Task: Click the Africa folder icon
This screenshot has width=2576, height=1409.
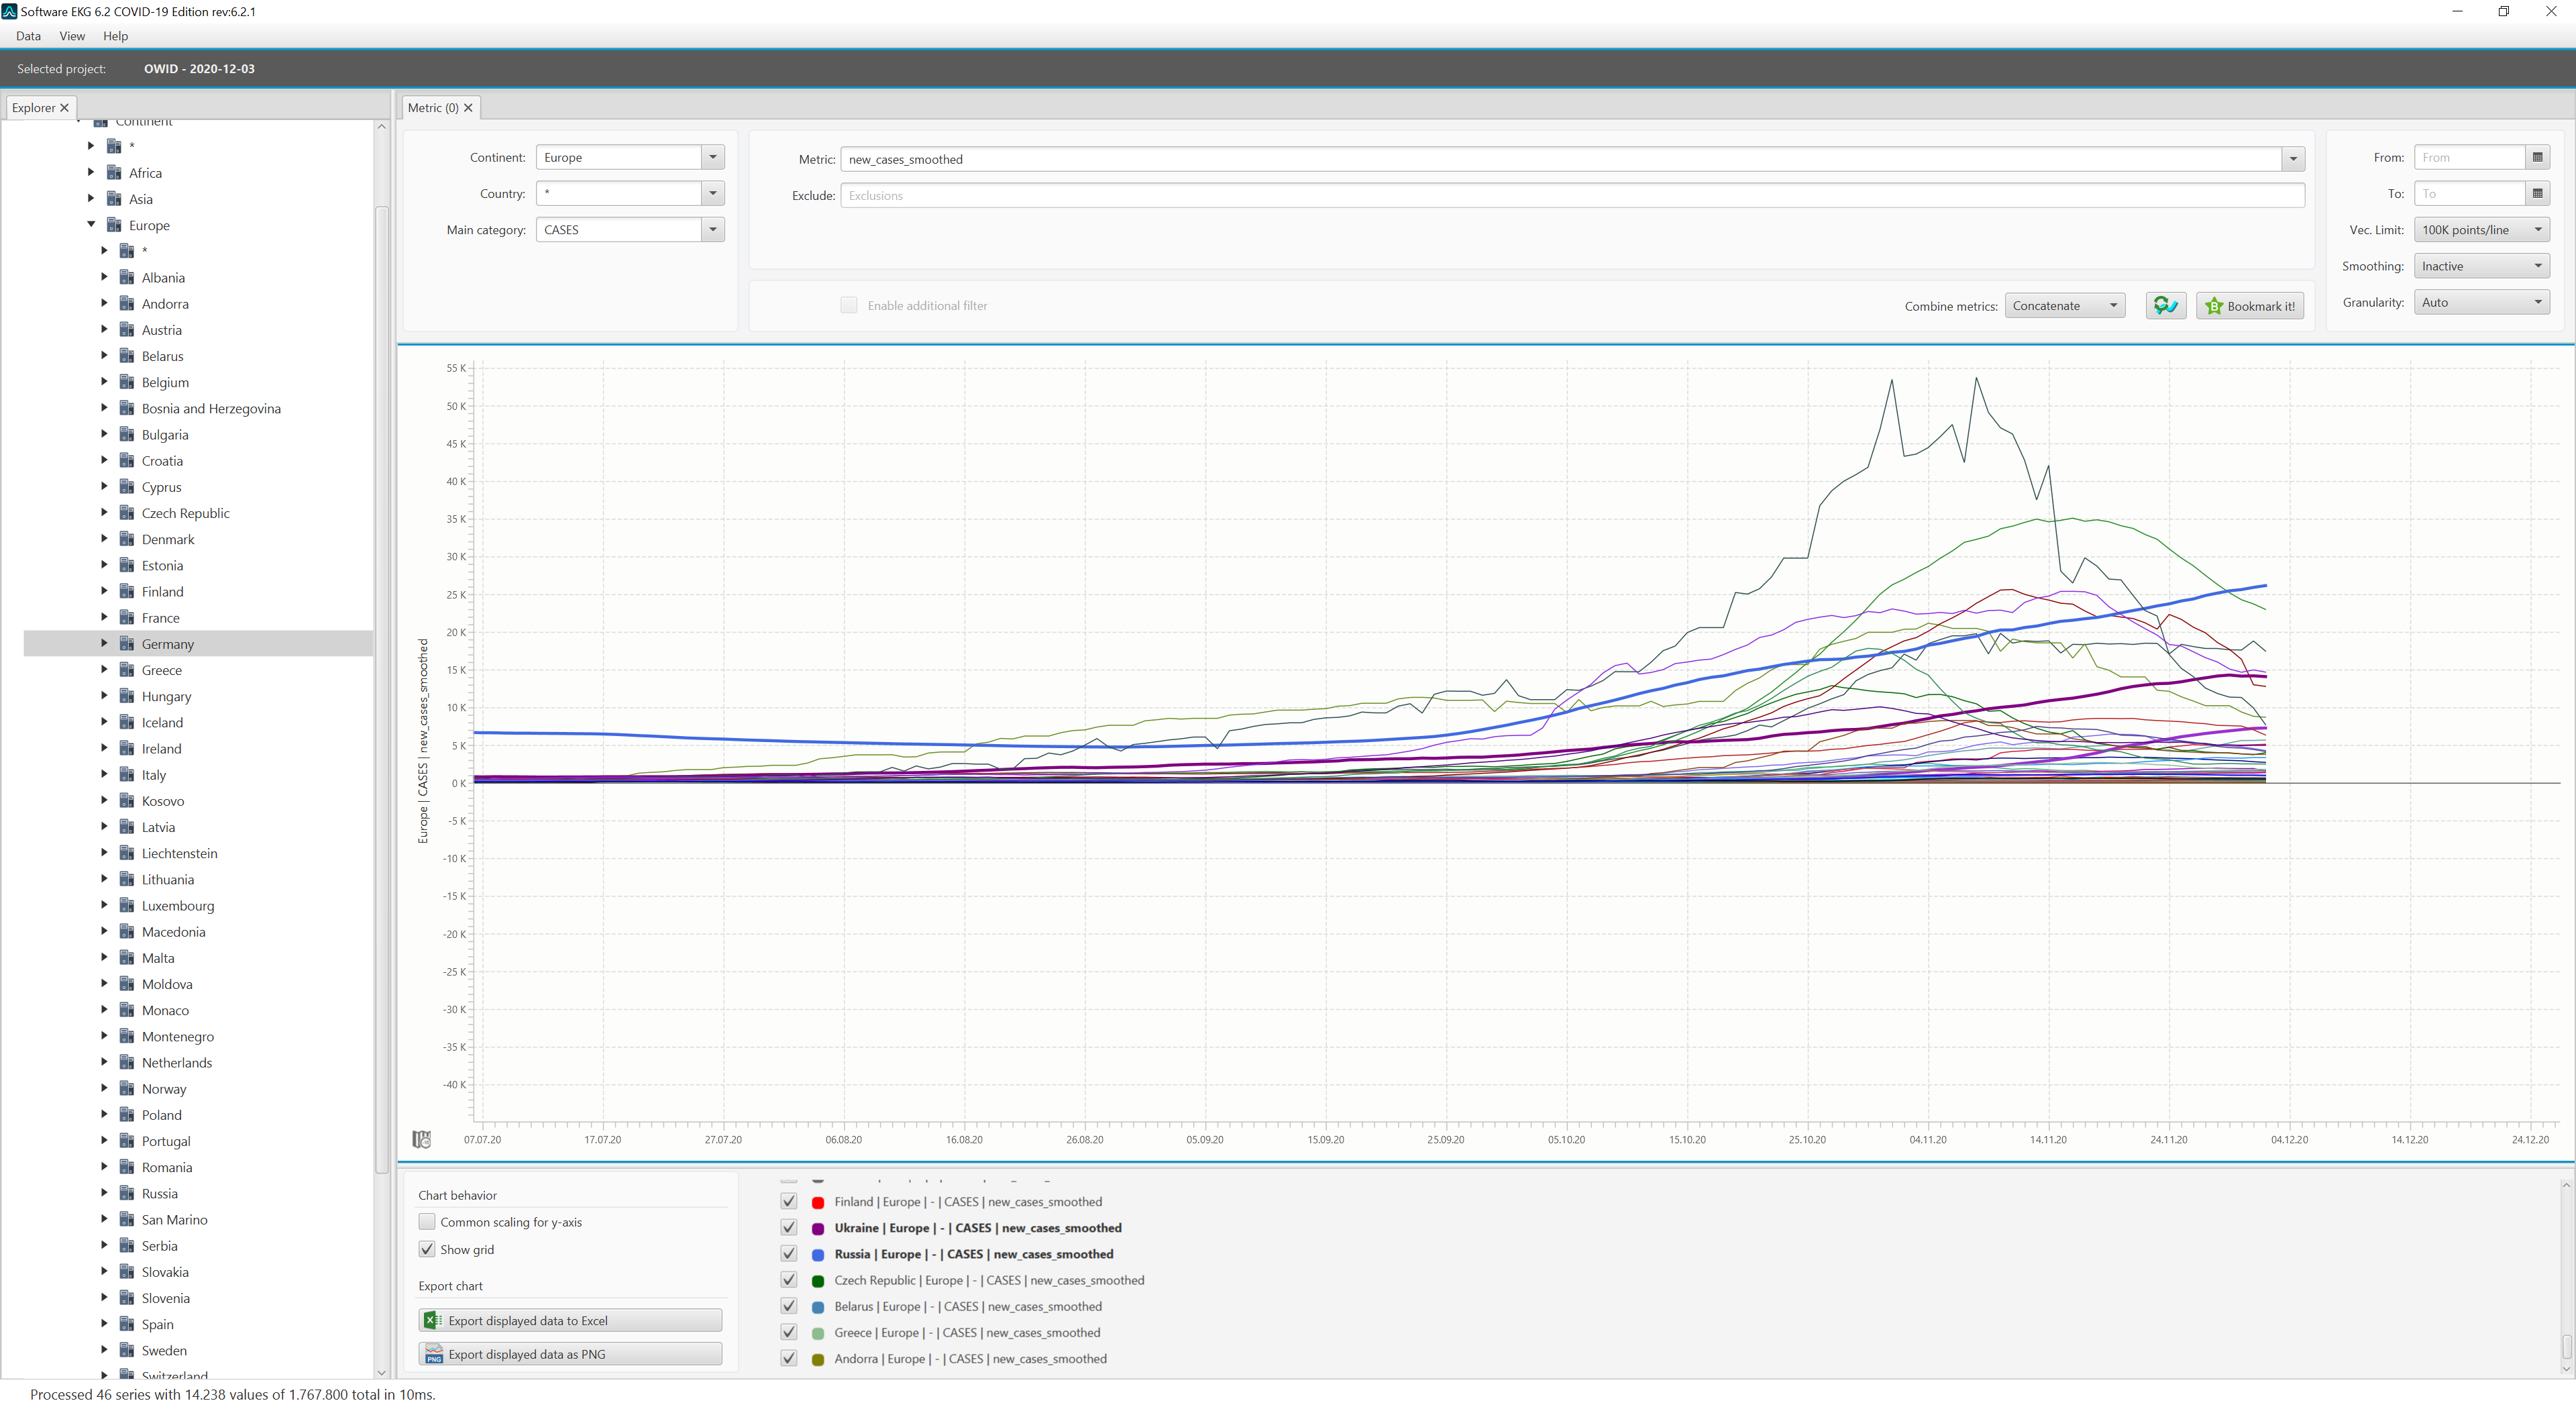Action: tap(114, 173)
